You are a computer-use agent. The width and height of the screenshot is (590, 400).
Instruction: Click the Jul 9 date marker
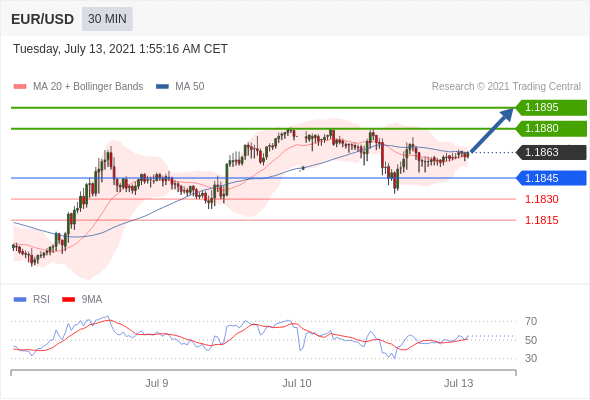click(157, 383)
